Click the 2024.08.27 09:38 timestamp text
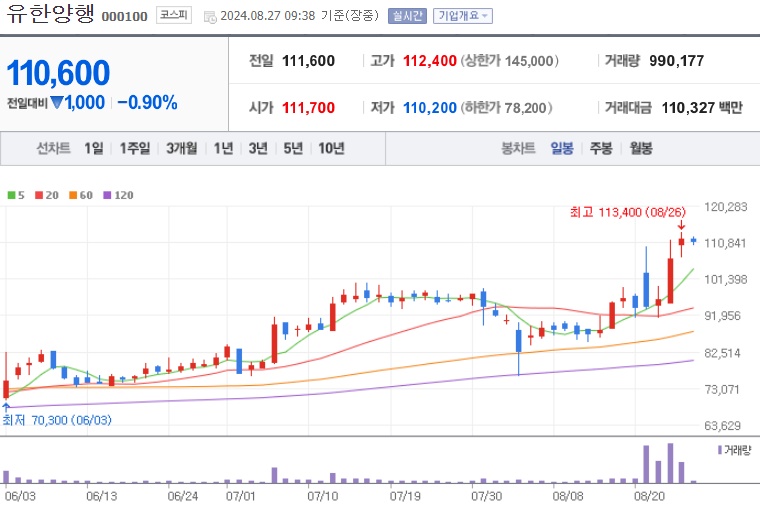 click(268, 16)
